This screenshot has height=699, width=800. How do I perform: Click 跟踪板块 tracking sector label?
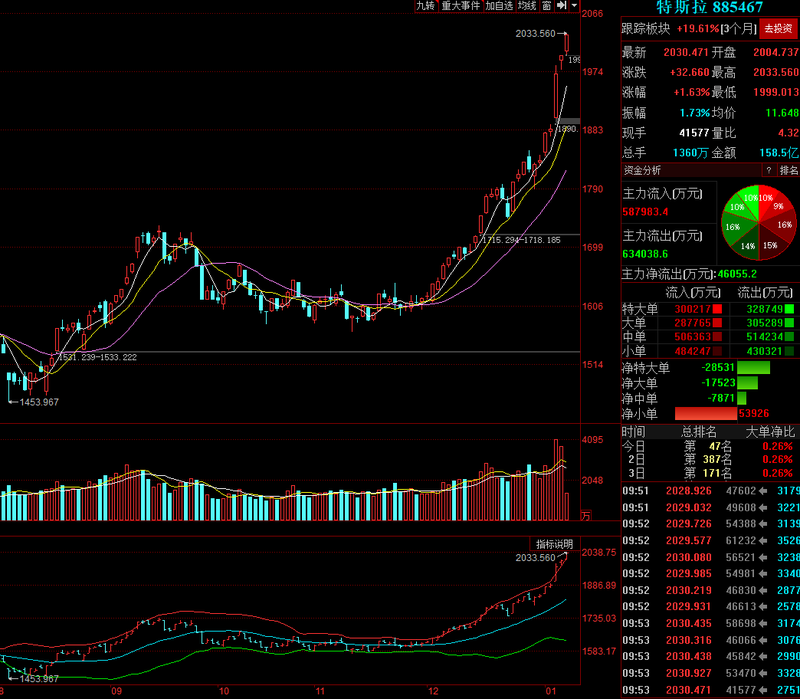pyautogui.click(x=645, y=29)
